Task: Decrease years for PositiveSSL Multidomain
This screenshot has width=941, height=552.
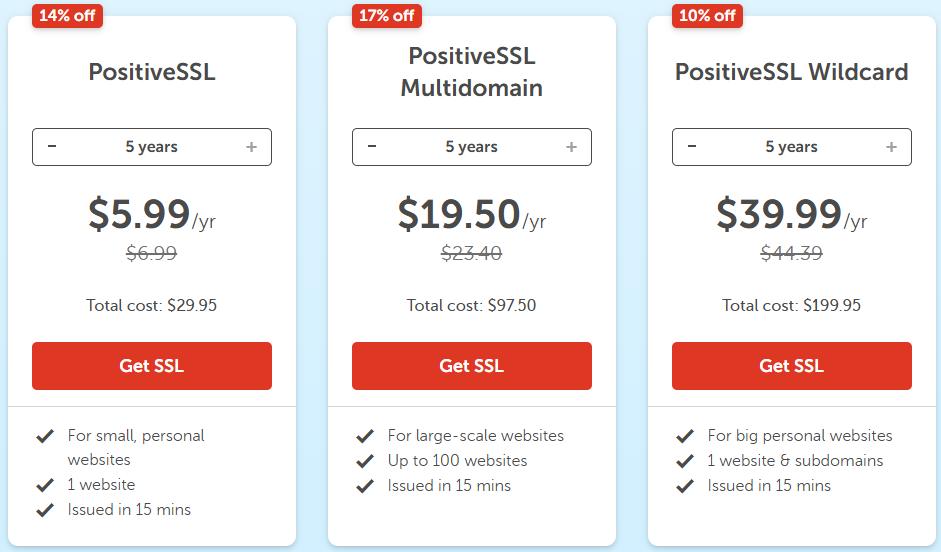Action: point(372,147)
